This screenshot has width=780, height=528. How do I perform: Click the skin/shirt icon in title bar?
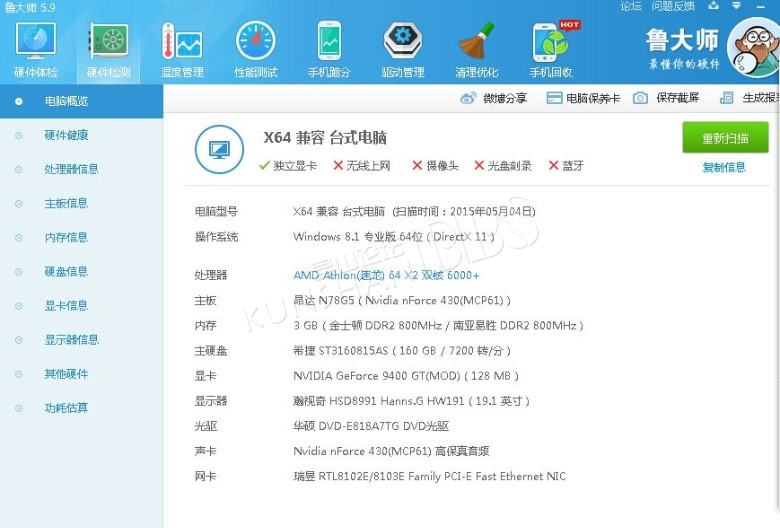713,5
